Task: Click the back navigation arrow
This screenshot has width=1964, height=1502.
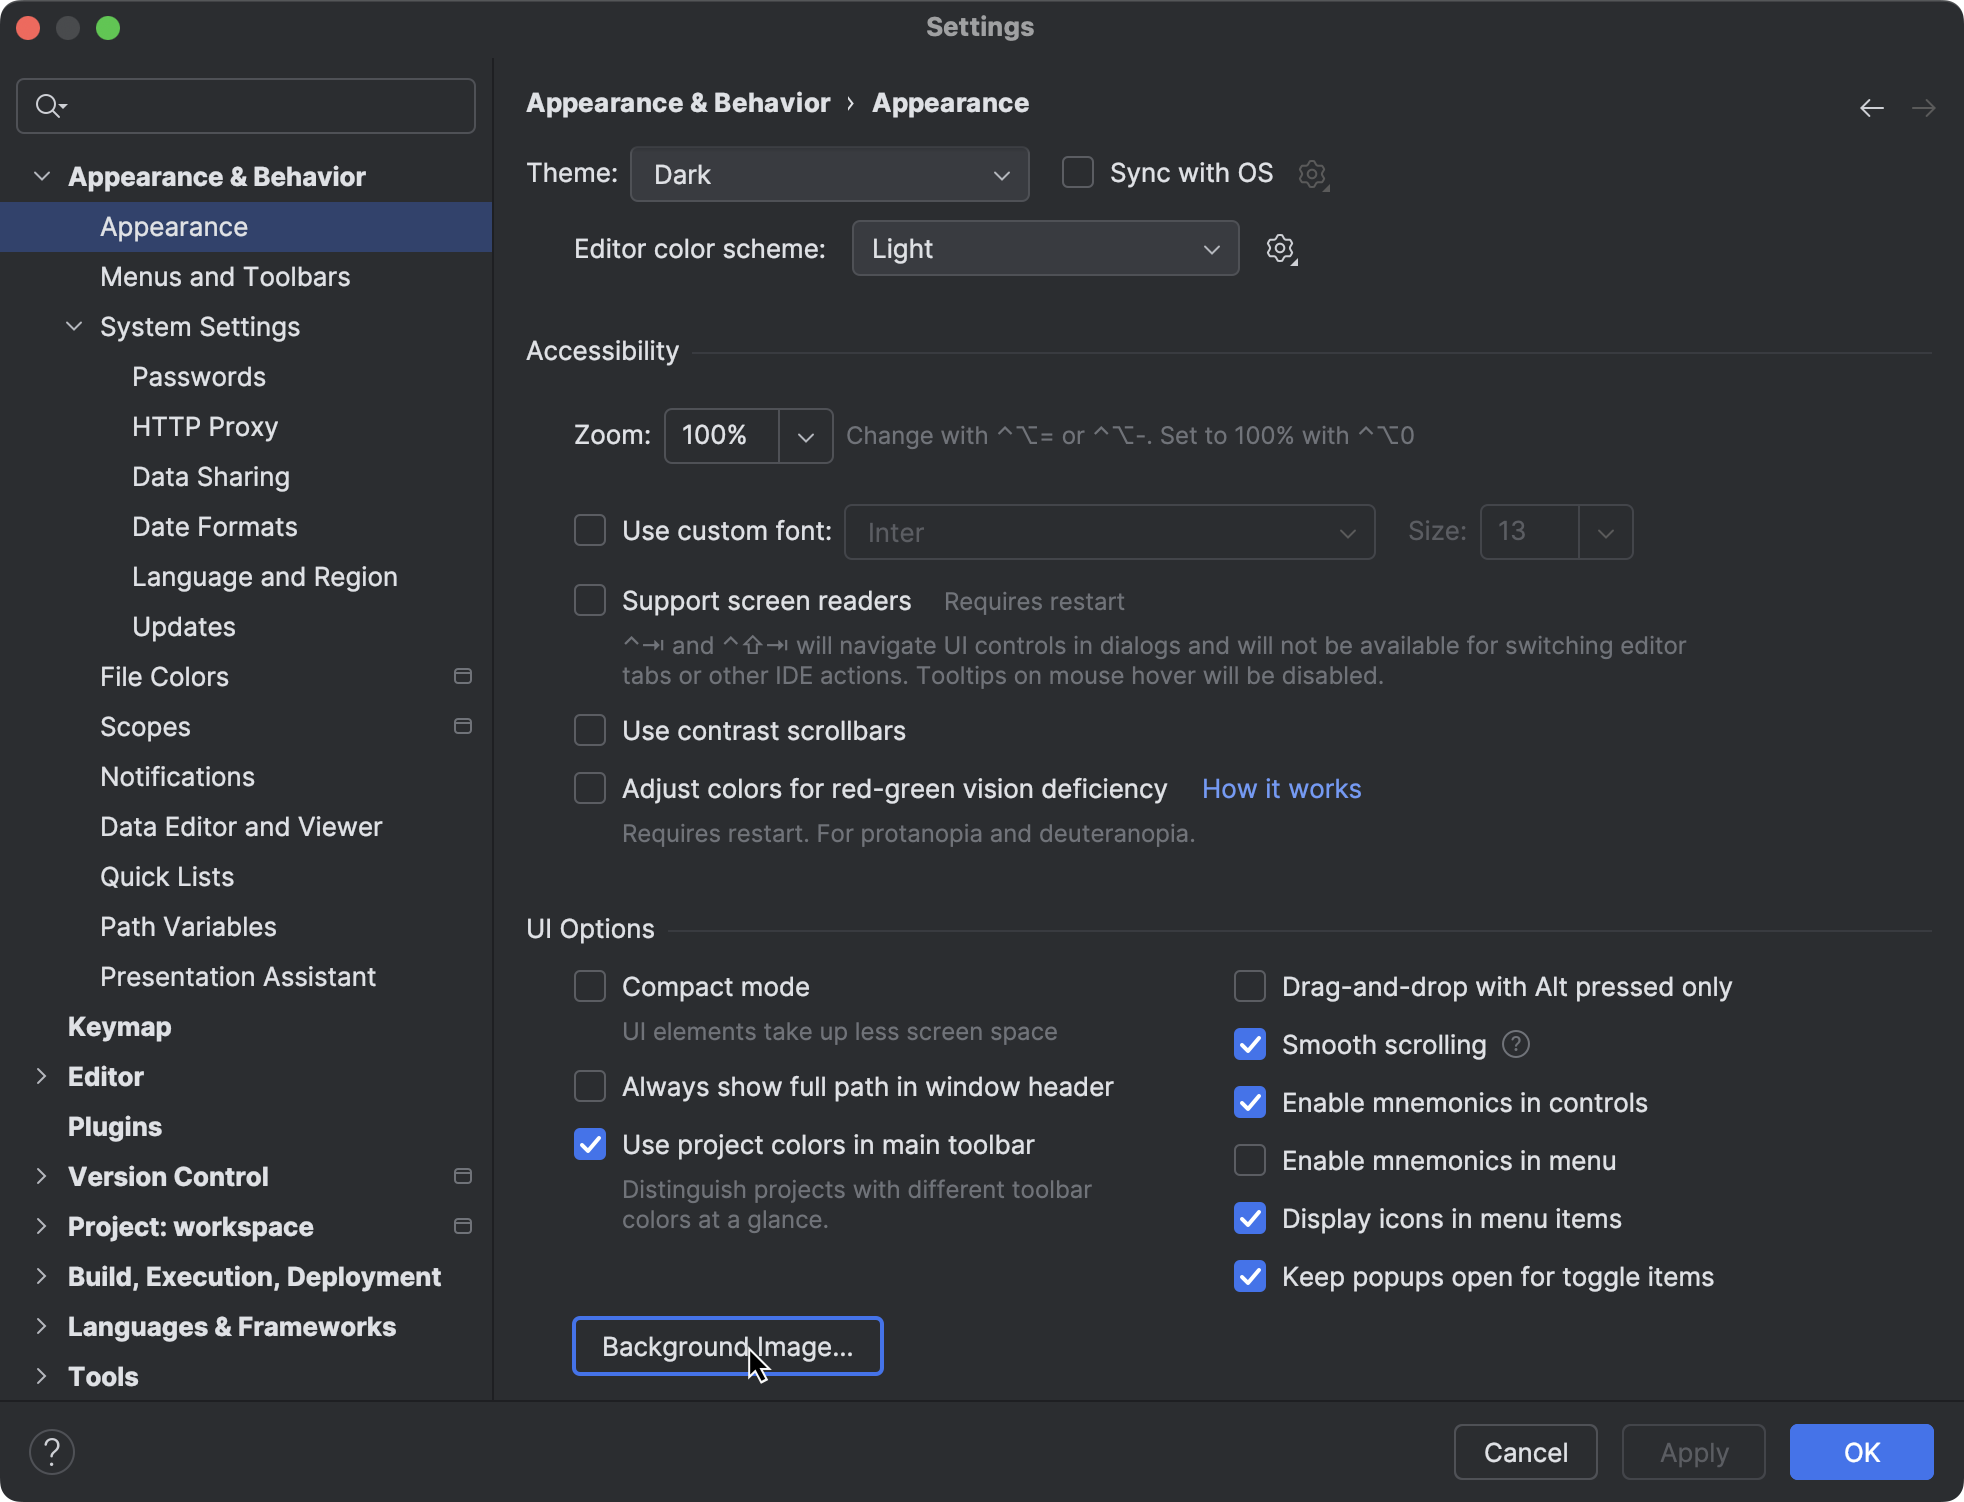Action: pos(1871,107)
